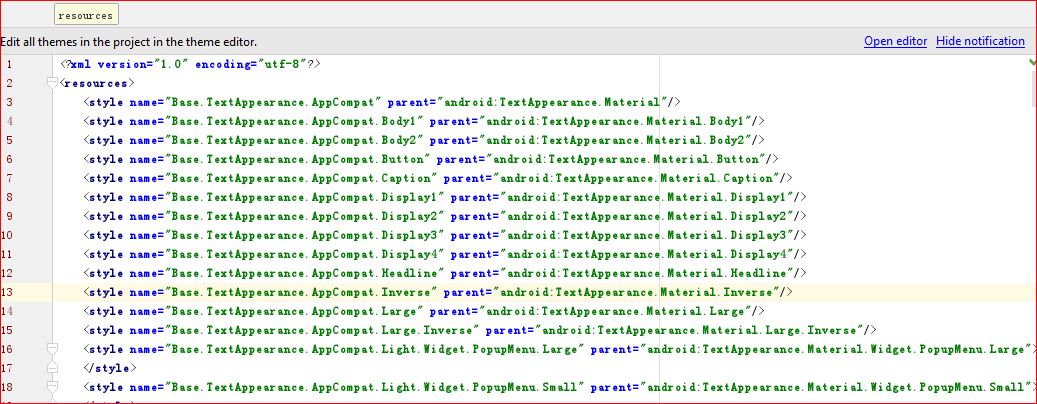This screenshot has width=1037, height=404.
Task: Click line number 6 in the gutter
Action: coord(9,159)
